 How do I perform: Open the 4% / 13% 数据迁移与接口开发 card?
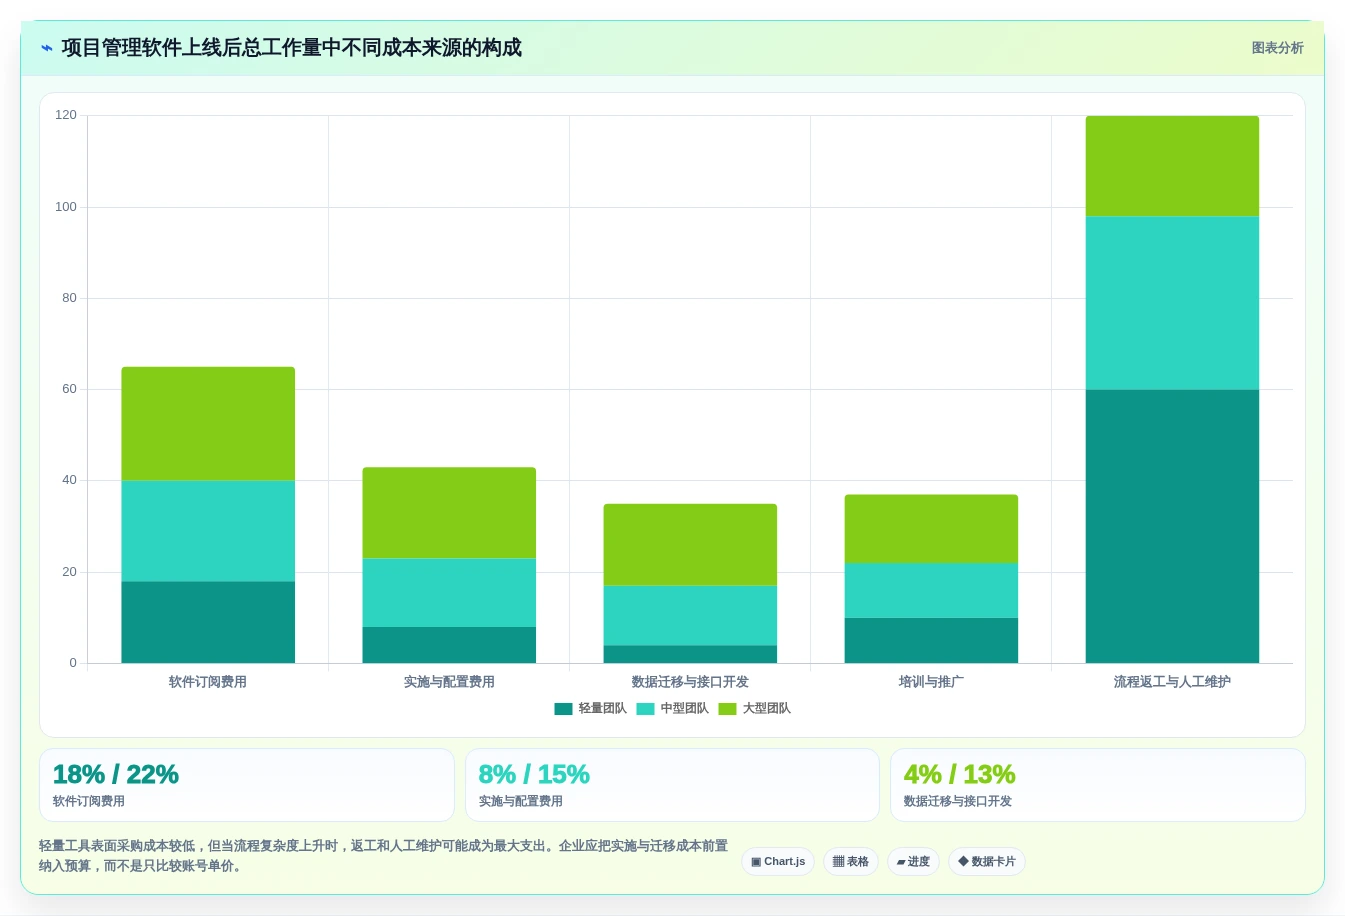[x=1098, y=785]
